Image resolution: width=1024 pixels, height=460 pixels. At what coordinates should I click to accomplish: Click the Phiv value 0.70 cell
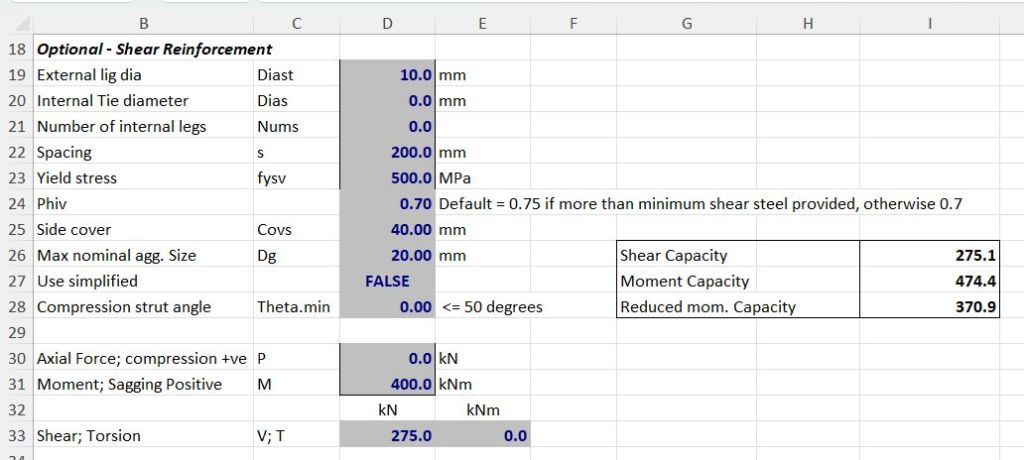[x=387, y=204]
